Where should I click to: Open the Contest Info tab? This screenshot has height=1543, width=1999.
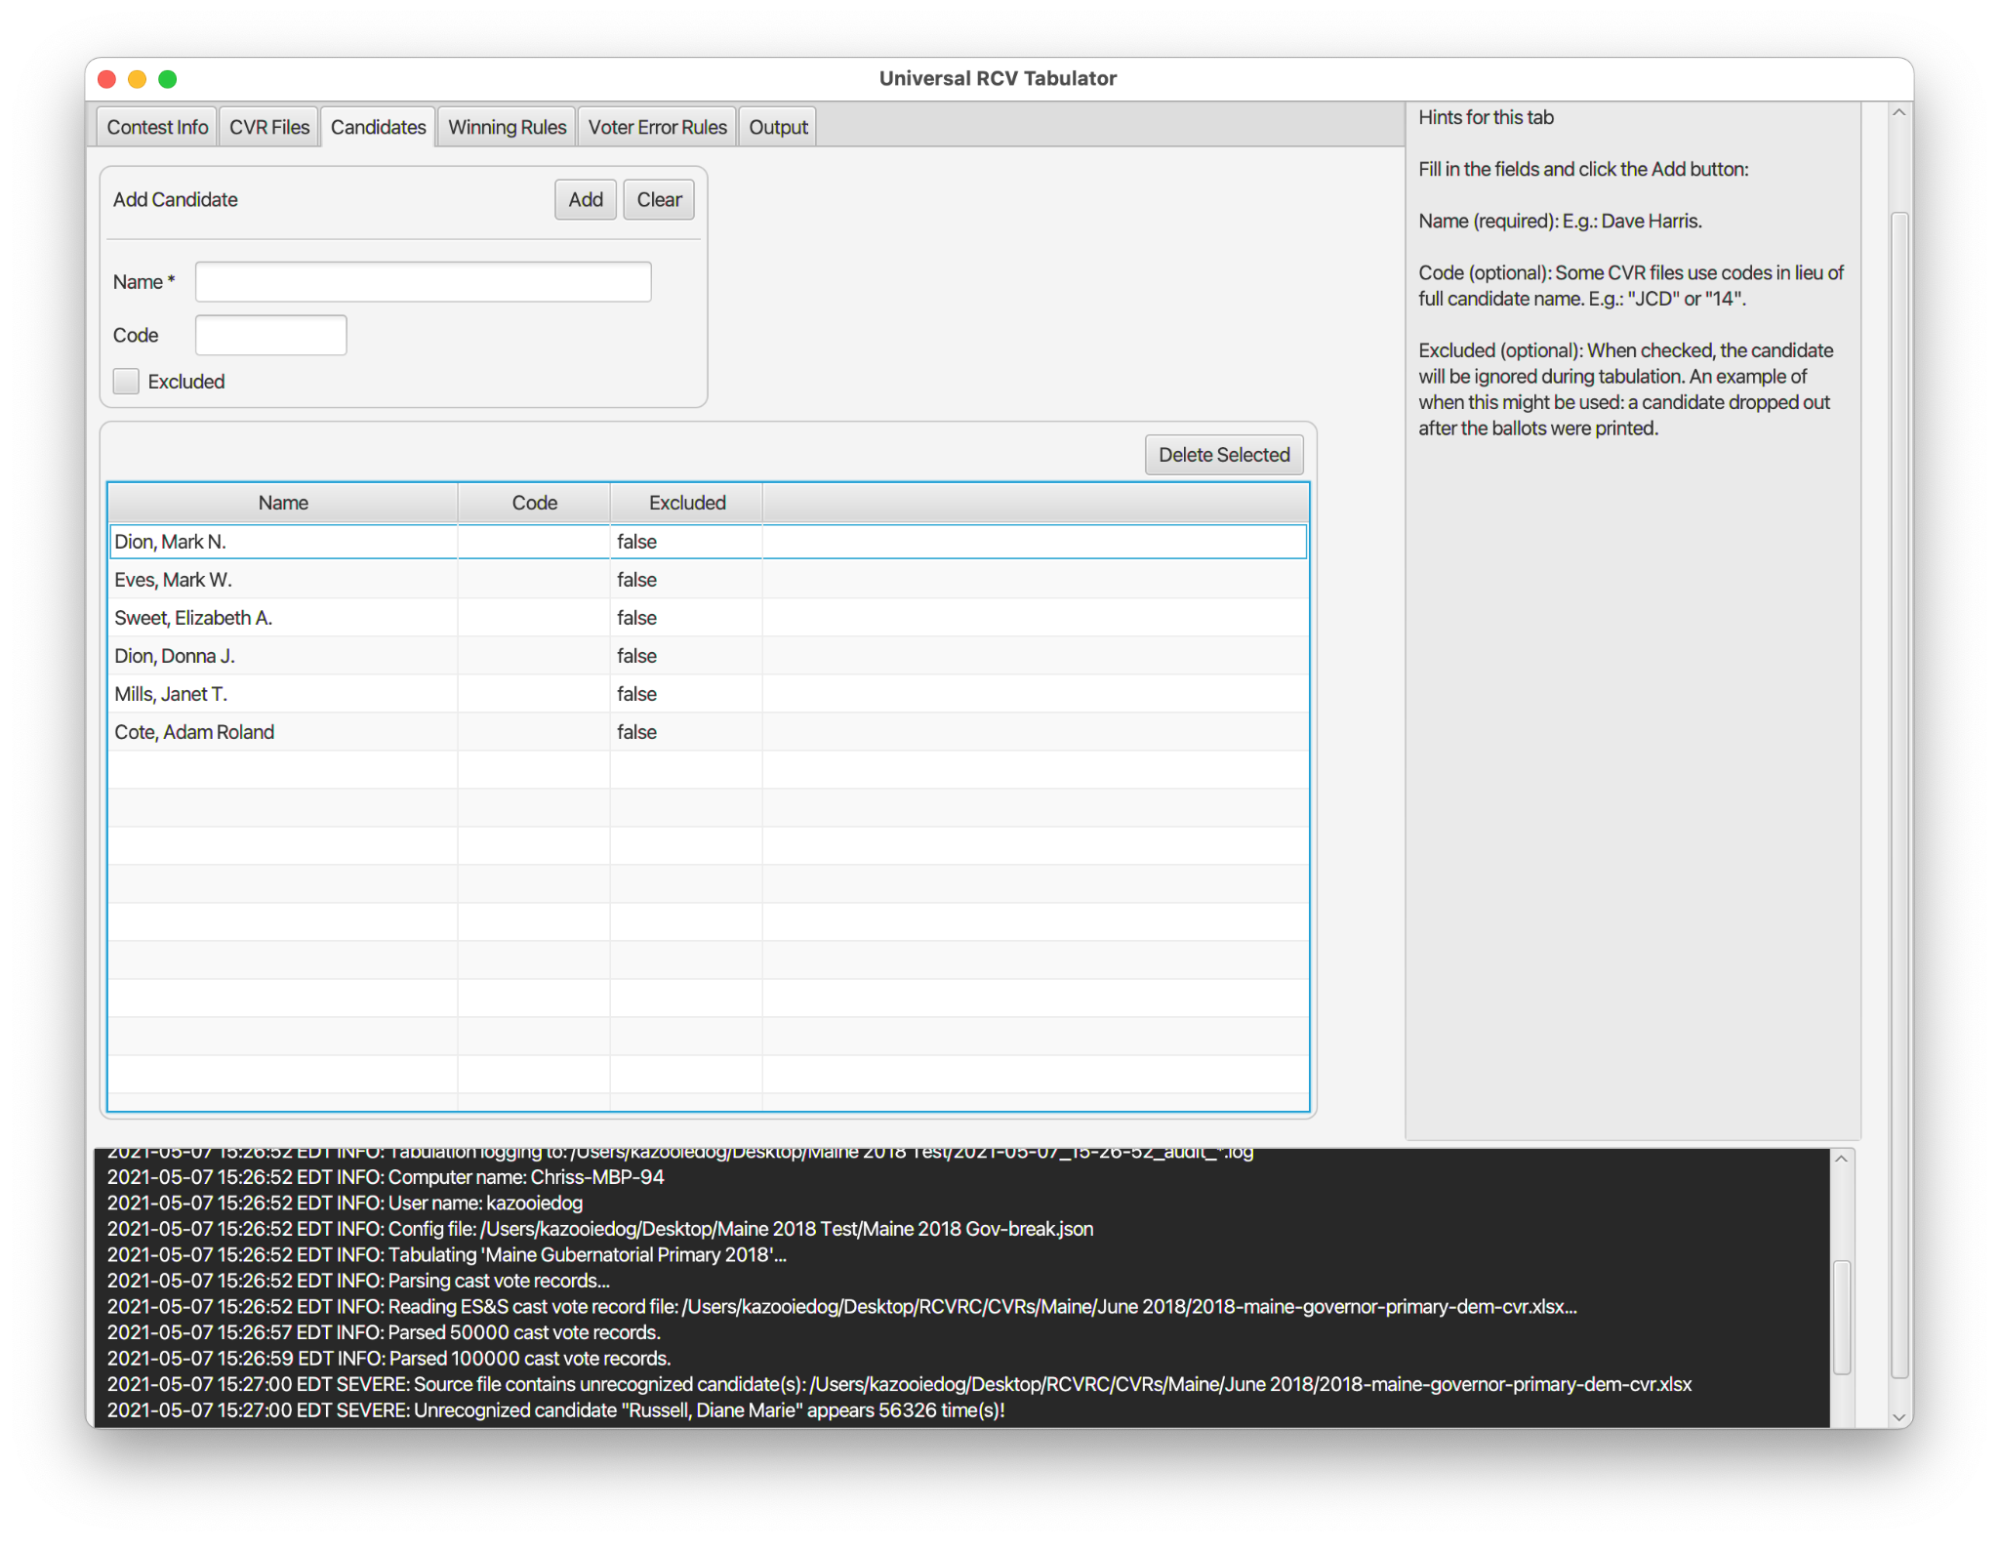[157, 127]
